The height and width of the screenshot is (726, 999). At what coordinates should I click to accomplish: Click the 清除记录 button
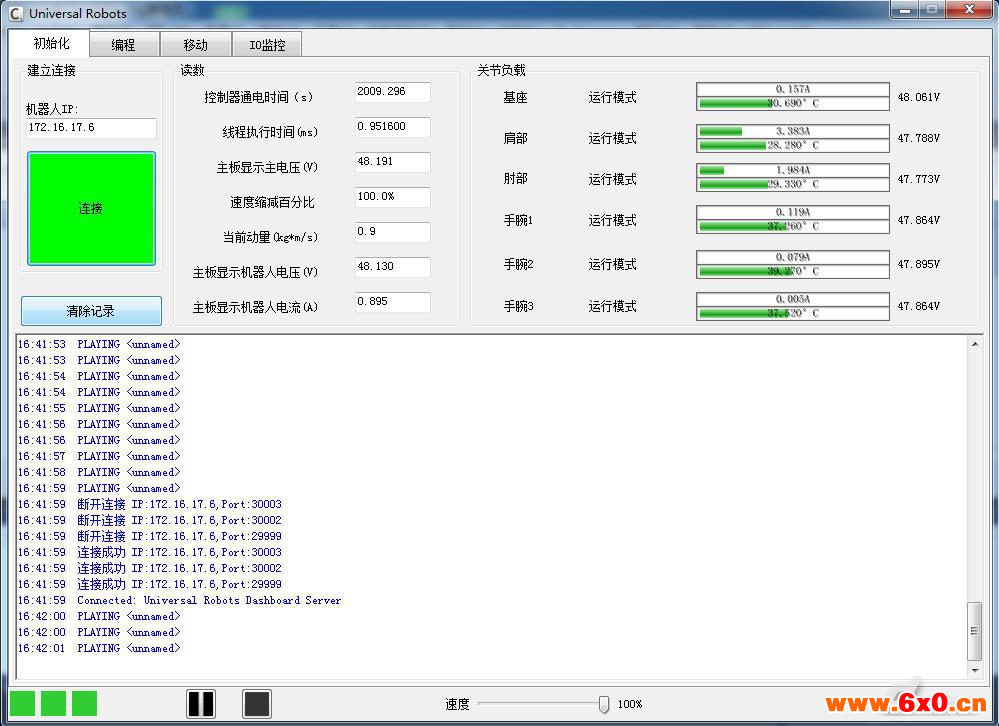91,311
